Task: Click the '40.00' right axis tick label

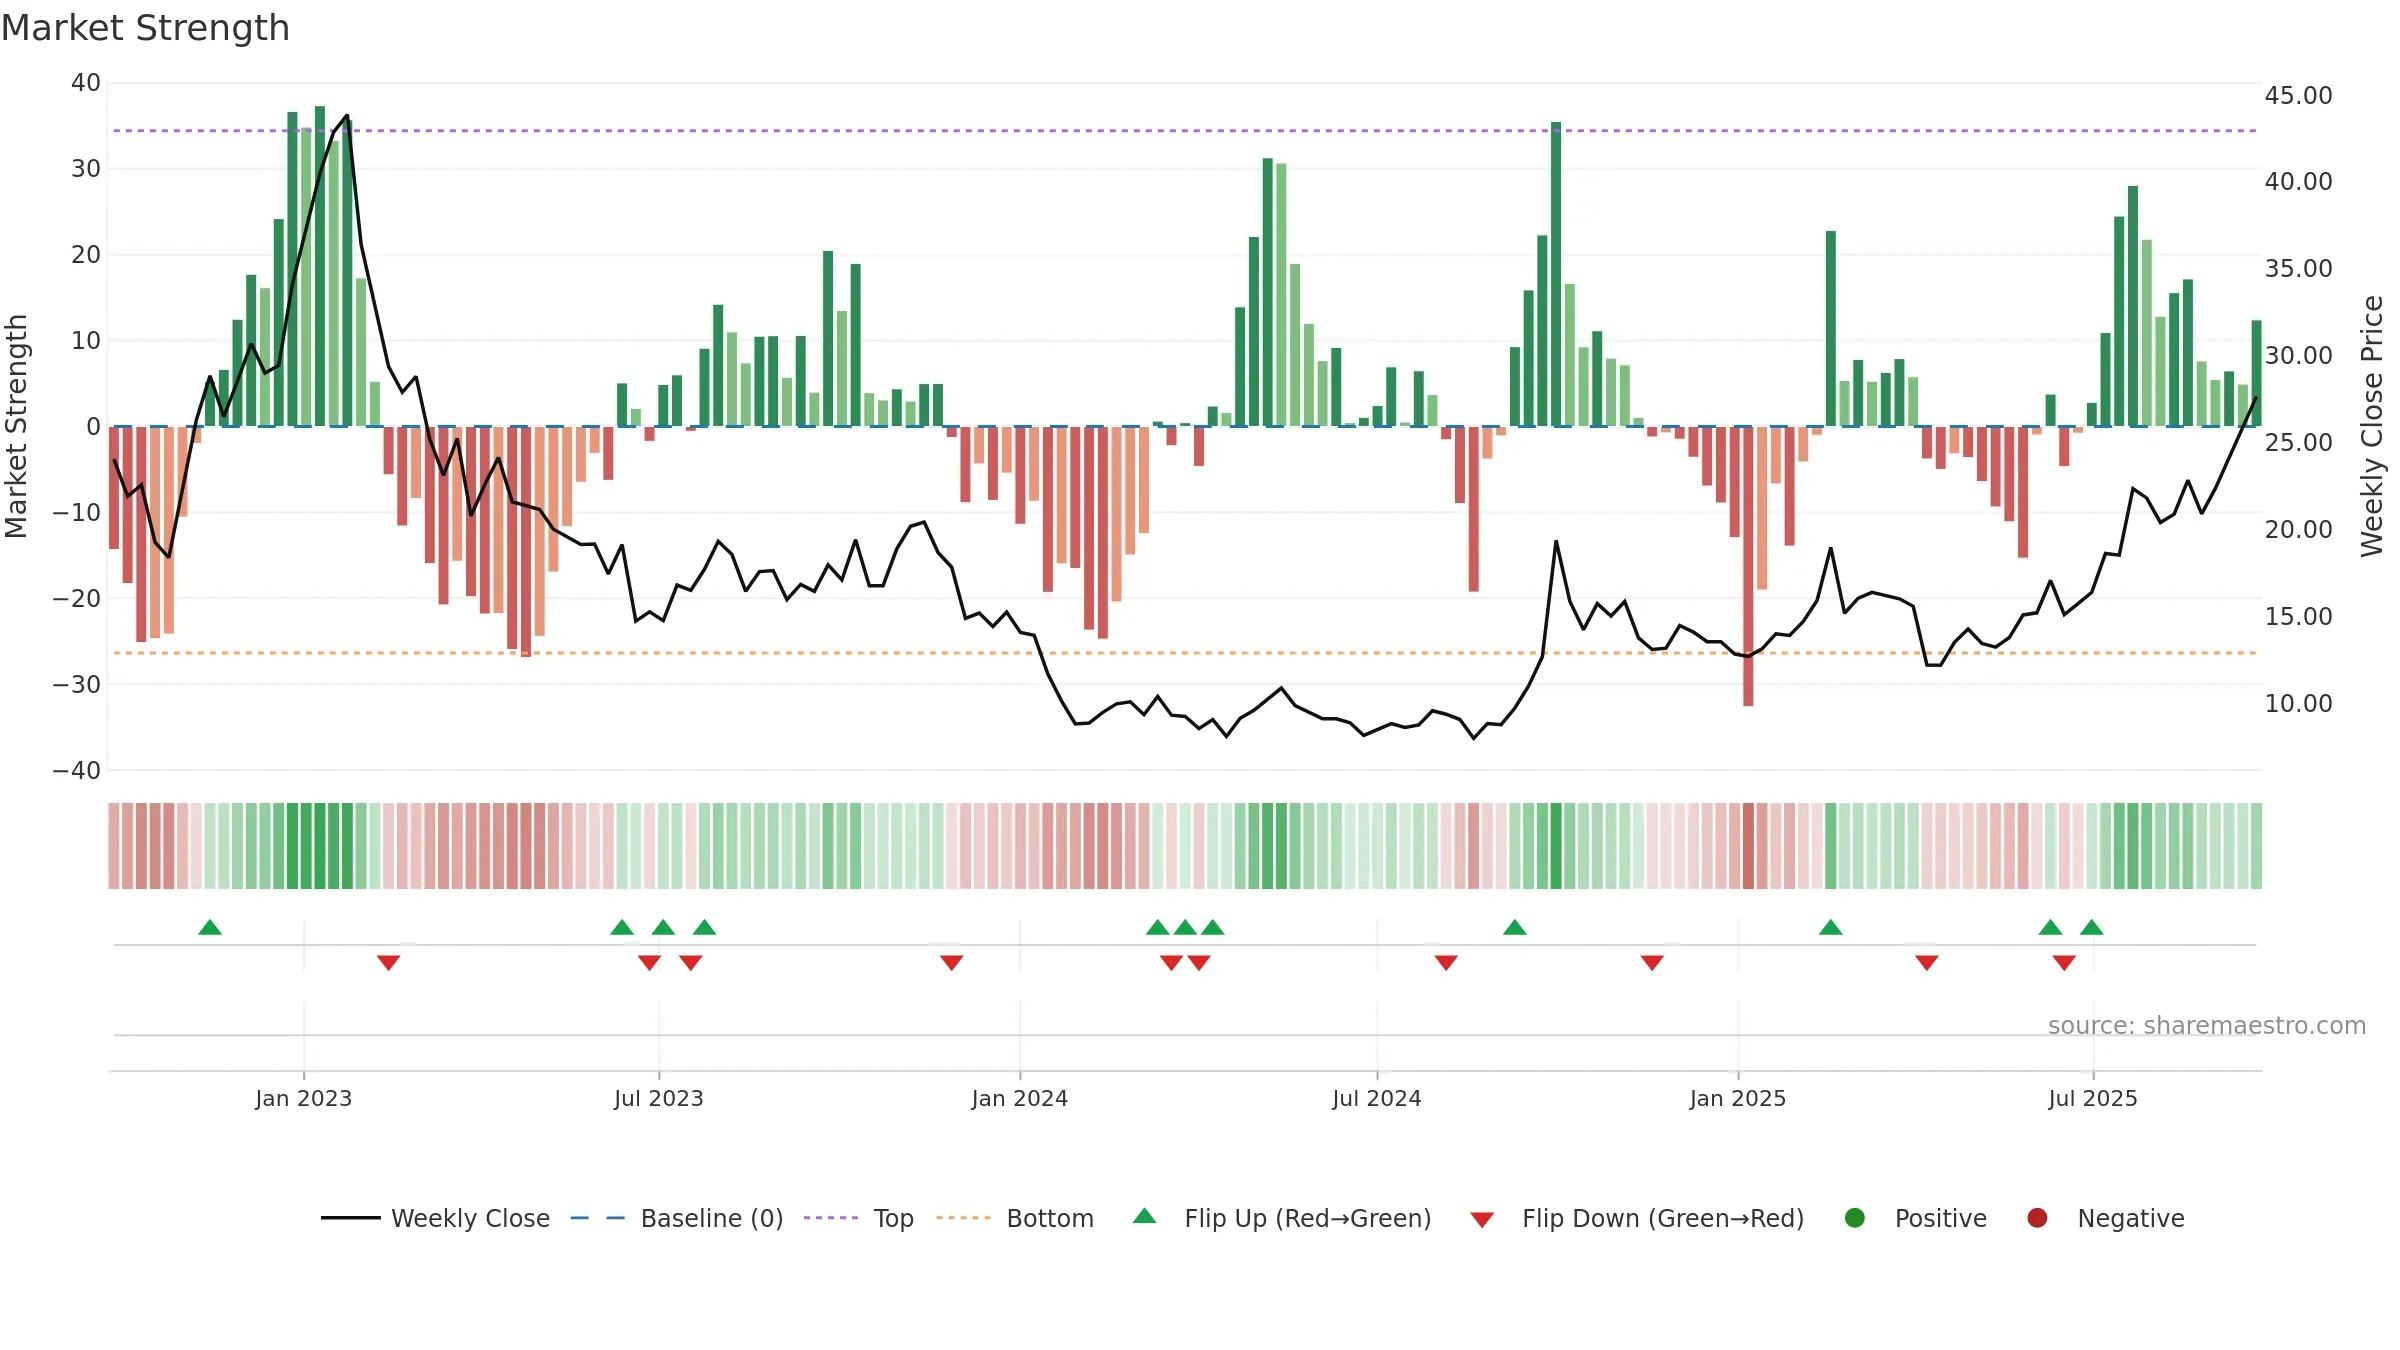Action: (2298, 181)
